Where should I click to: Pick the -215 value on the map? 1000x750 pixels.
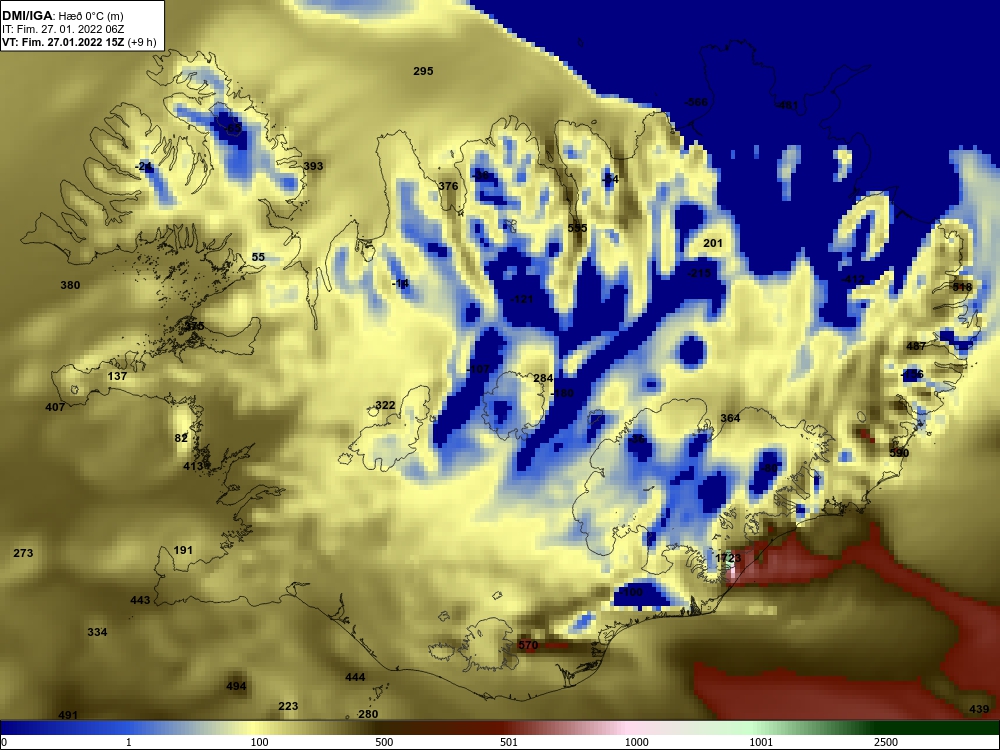[x=700, y=273]
